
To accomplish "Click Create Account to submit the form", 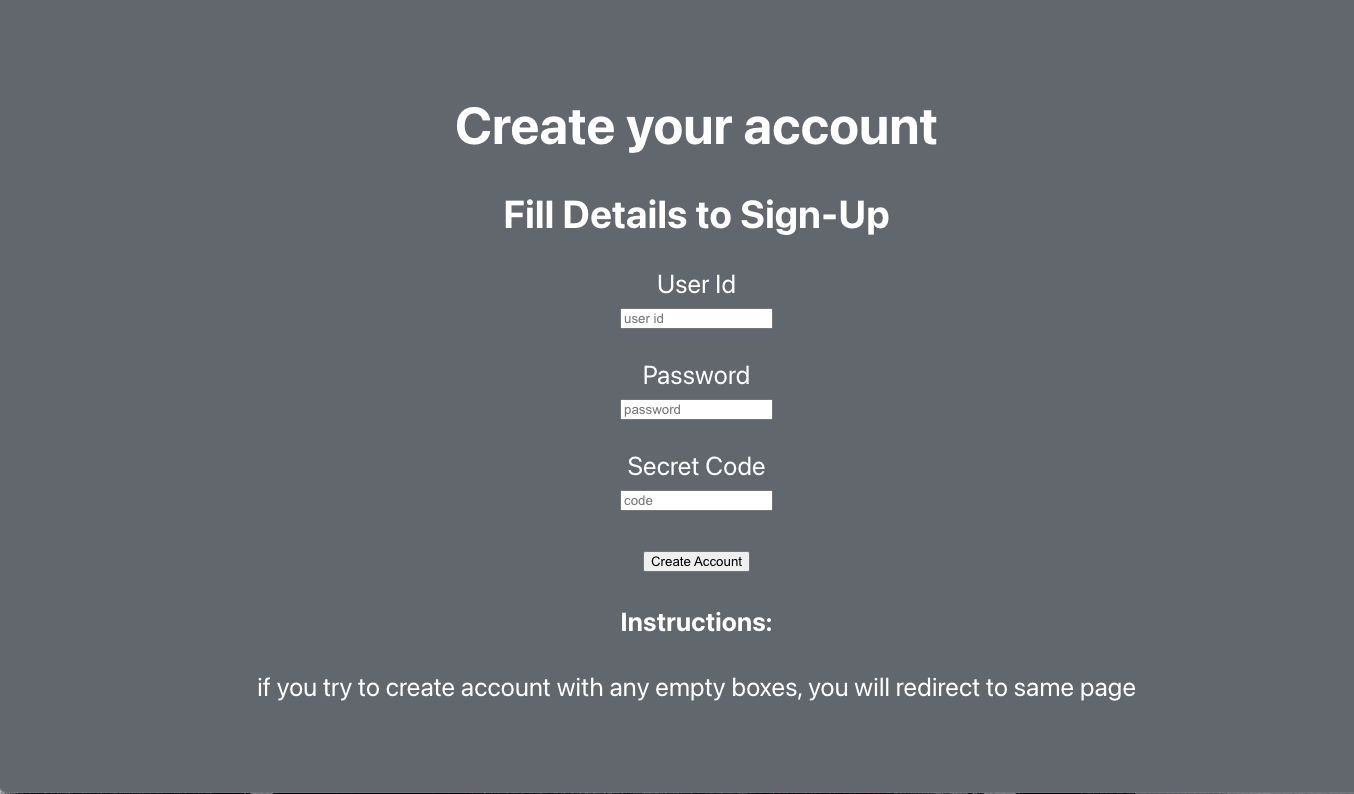I will 696,561.
